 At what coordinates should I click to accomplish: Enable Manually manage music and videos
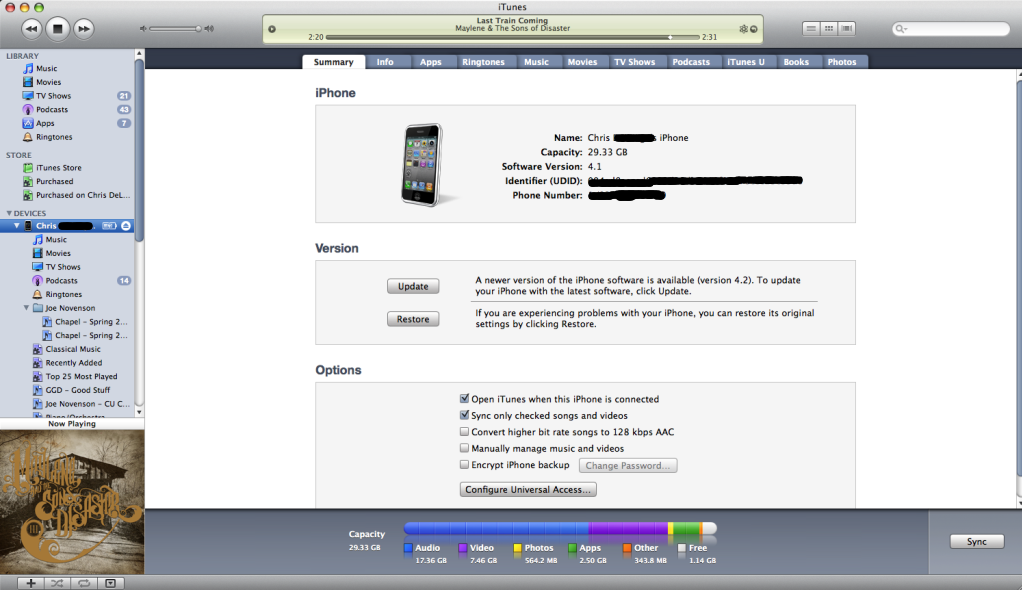(464, 448)
